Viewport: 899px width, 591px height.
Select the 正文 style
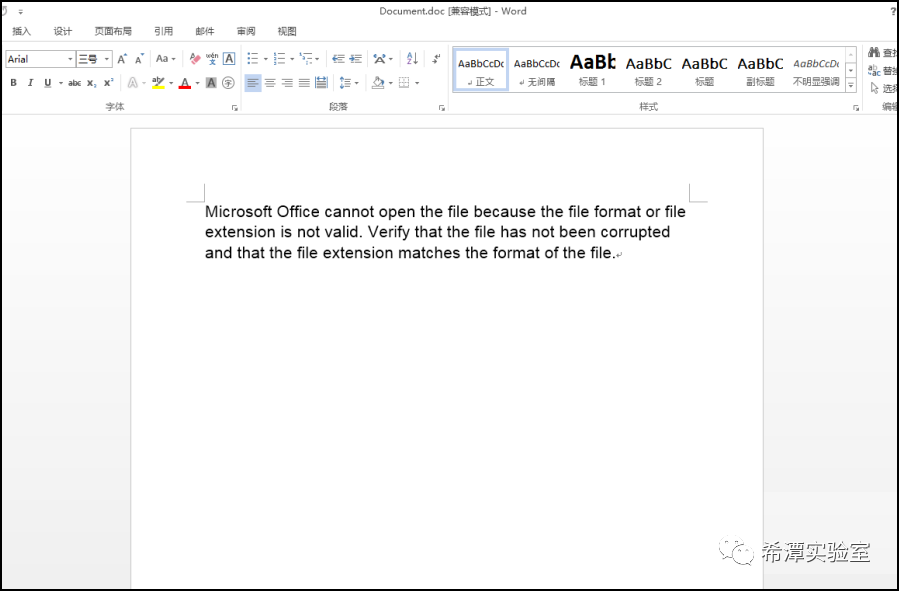pos(481,70)
